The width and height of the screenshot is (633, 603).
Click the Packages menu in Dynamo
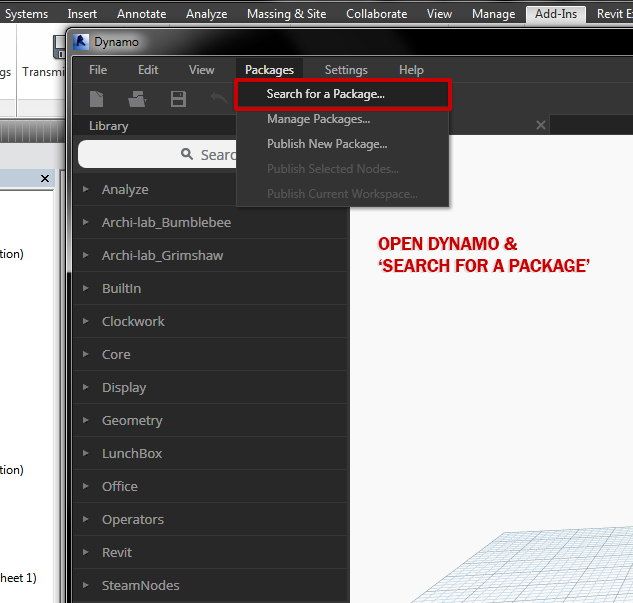tap(269, 70)
